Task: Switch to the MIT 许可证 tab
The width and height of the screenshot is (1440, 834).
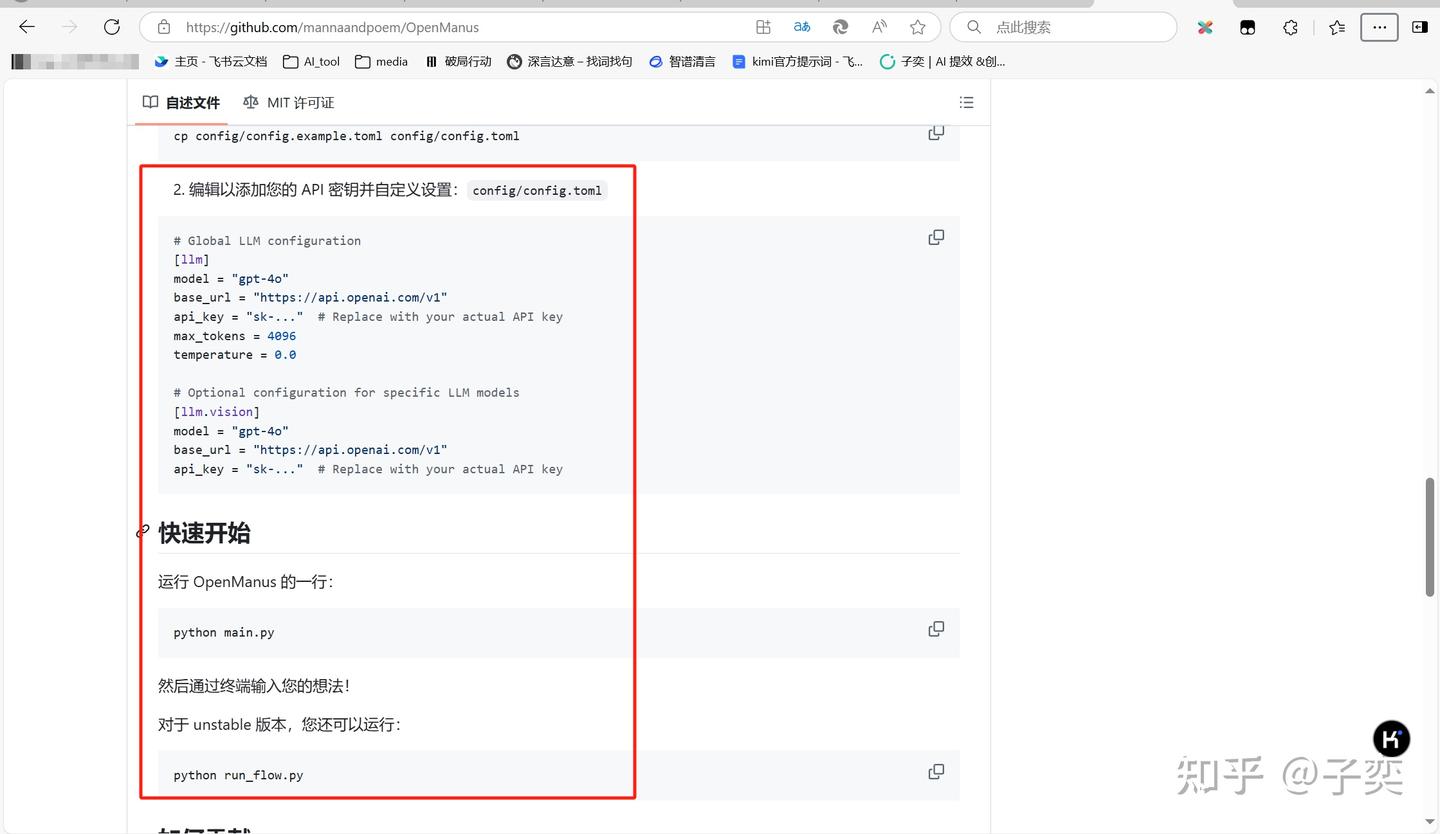Action: pyautogui.click(x=288, y=102)
